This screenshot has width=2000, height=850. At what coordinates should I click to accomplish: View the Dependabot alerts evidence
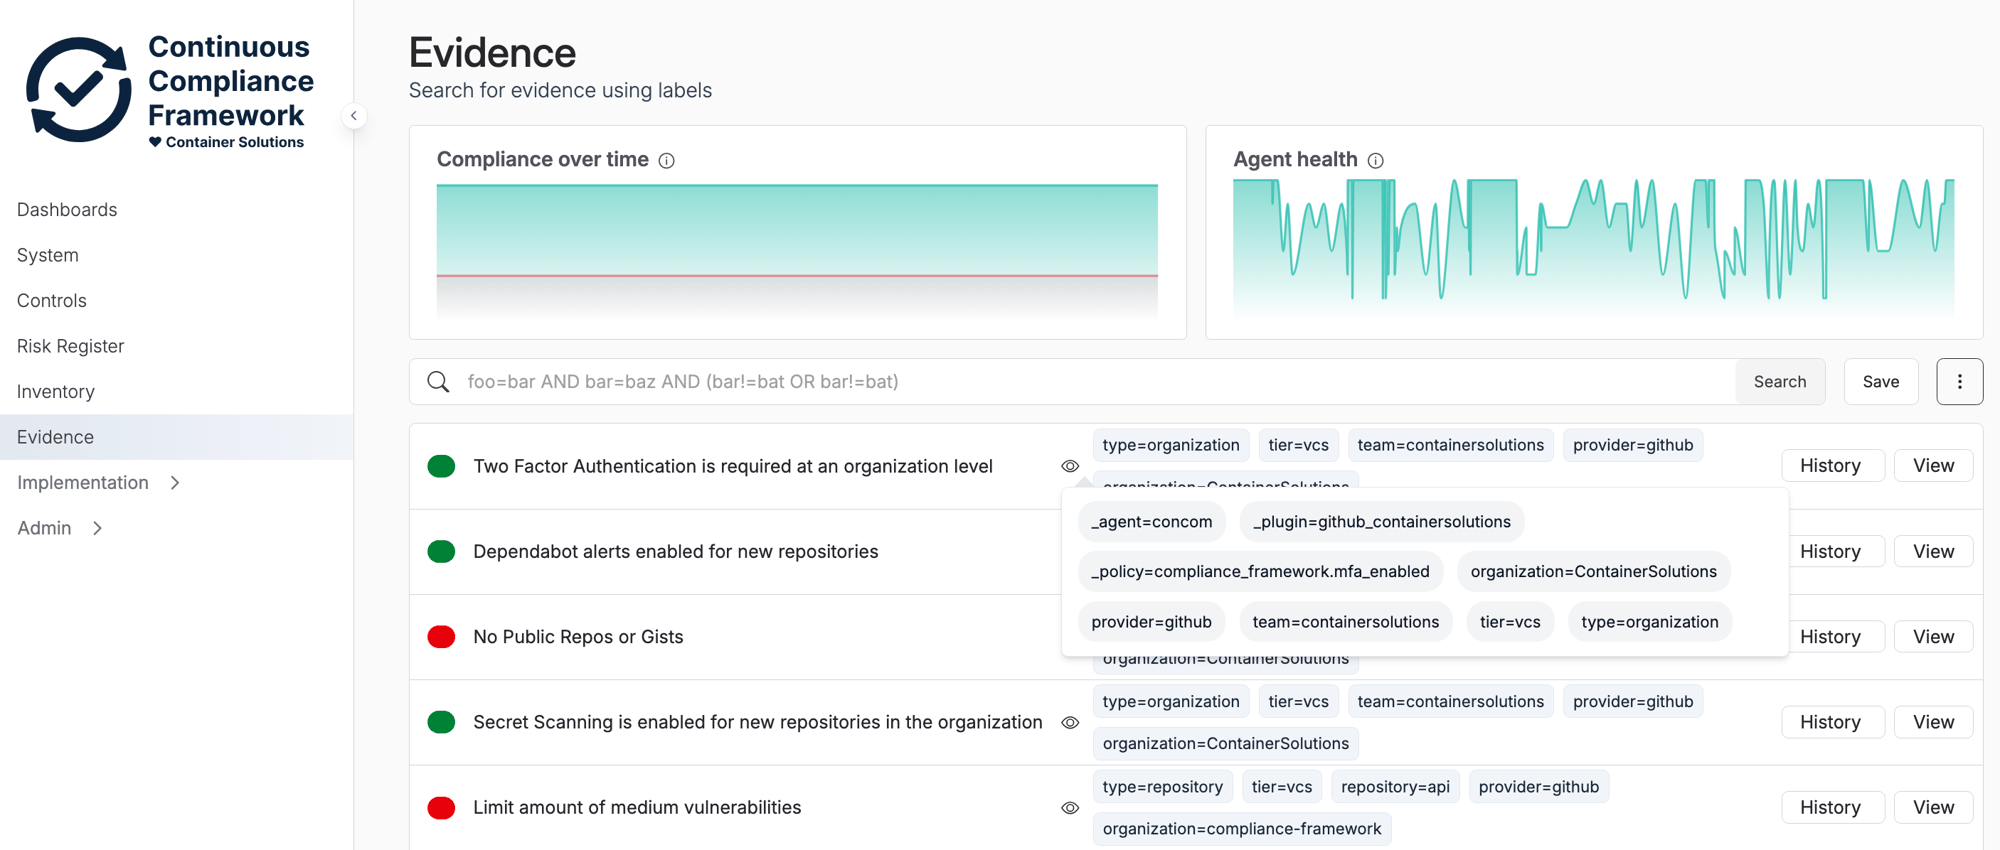click(1934, 552)
